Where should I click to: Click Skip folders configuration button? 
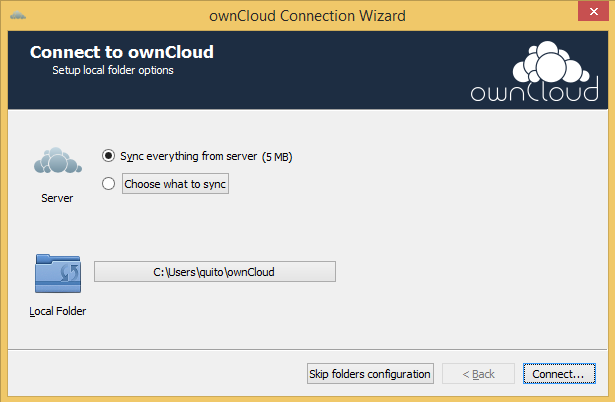370,373
